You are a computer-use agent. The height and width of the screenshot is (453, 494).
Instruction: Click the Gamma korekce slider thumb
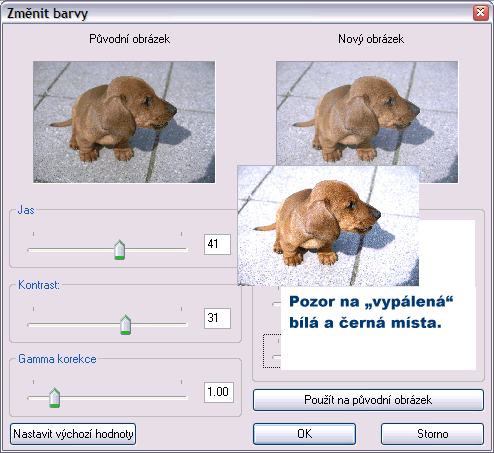point(54,398)
